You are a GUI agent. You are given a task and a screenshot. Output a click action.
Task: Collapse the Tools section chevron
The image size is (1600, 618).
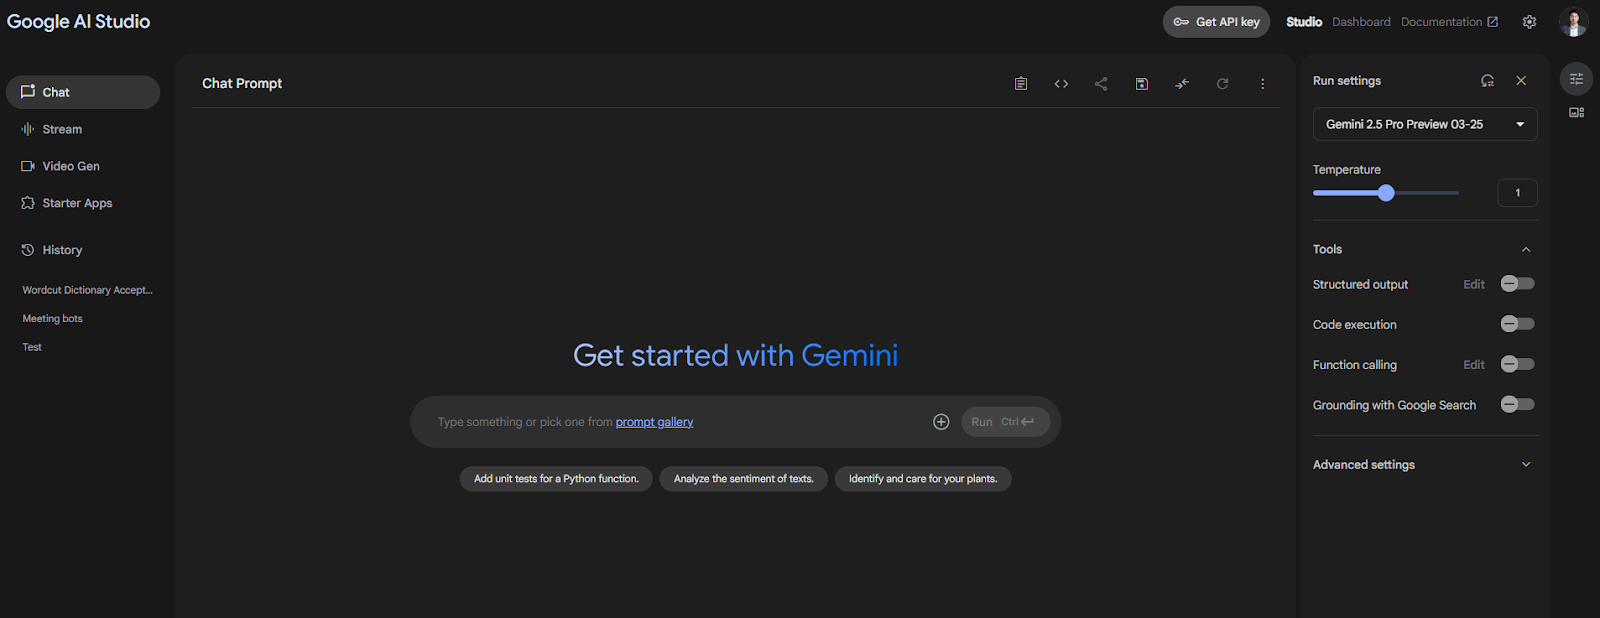tap(1526, 249)
